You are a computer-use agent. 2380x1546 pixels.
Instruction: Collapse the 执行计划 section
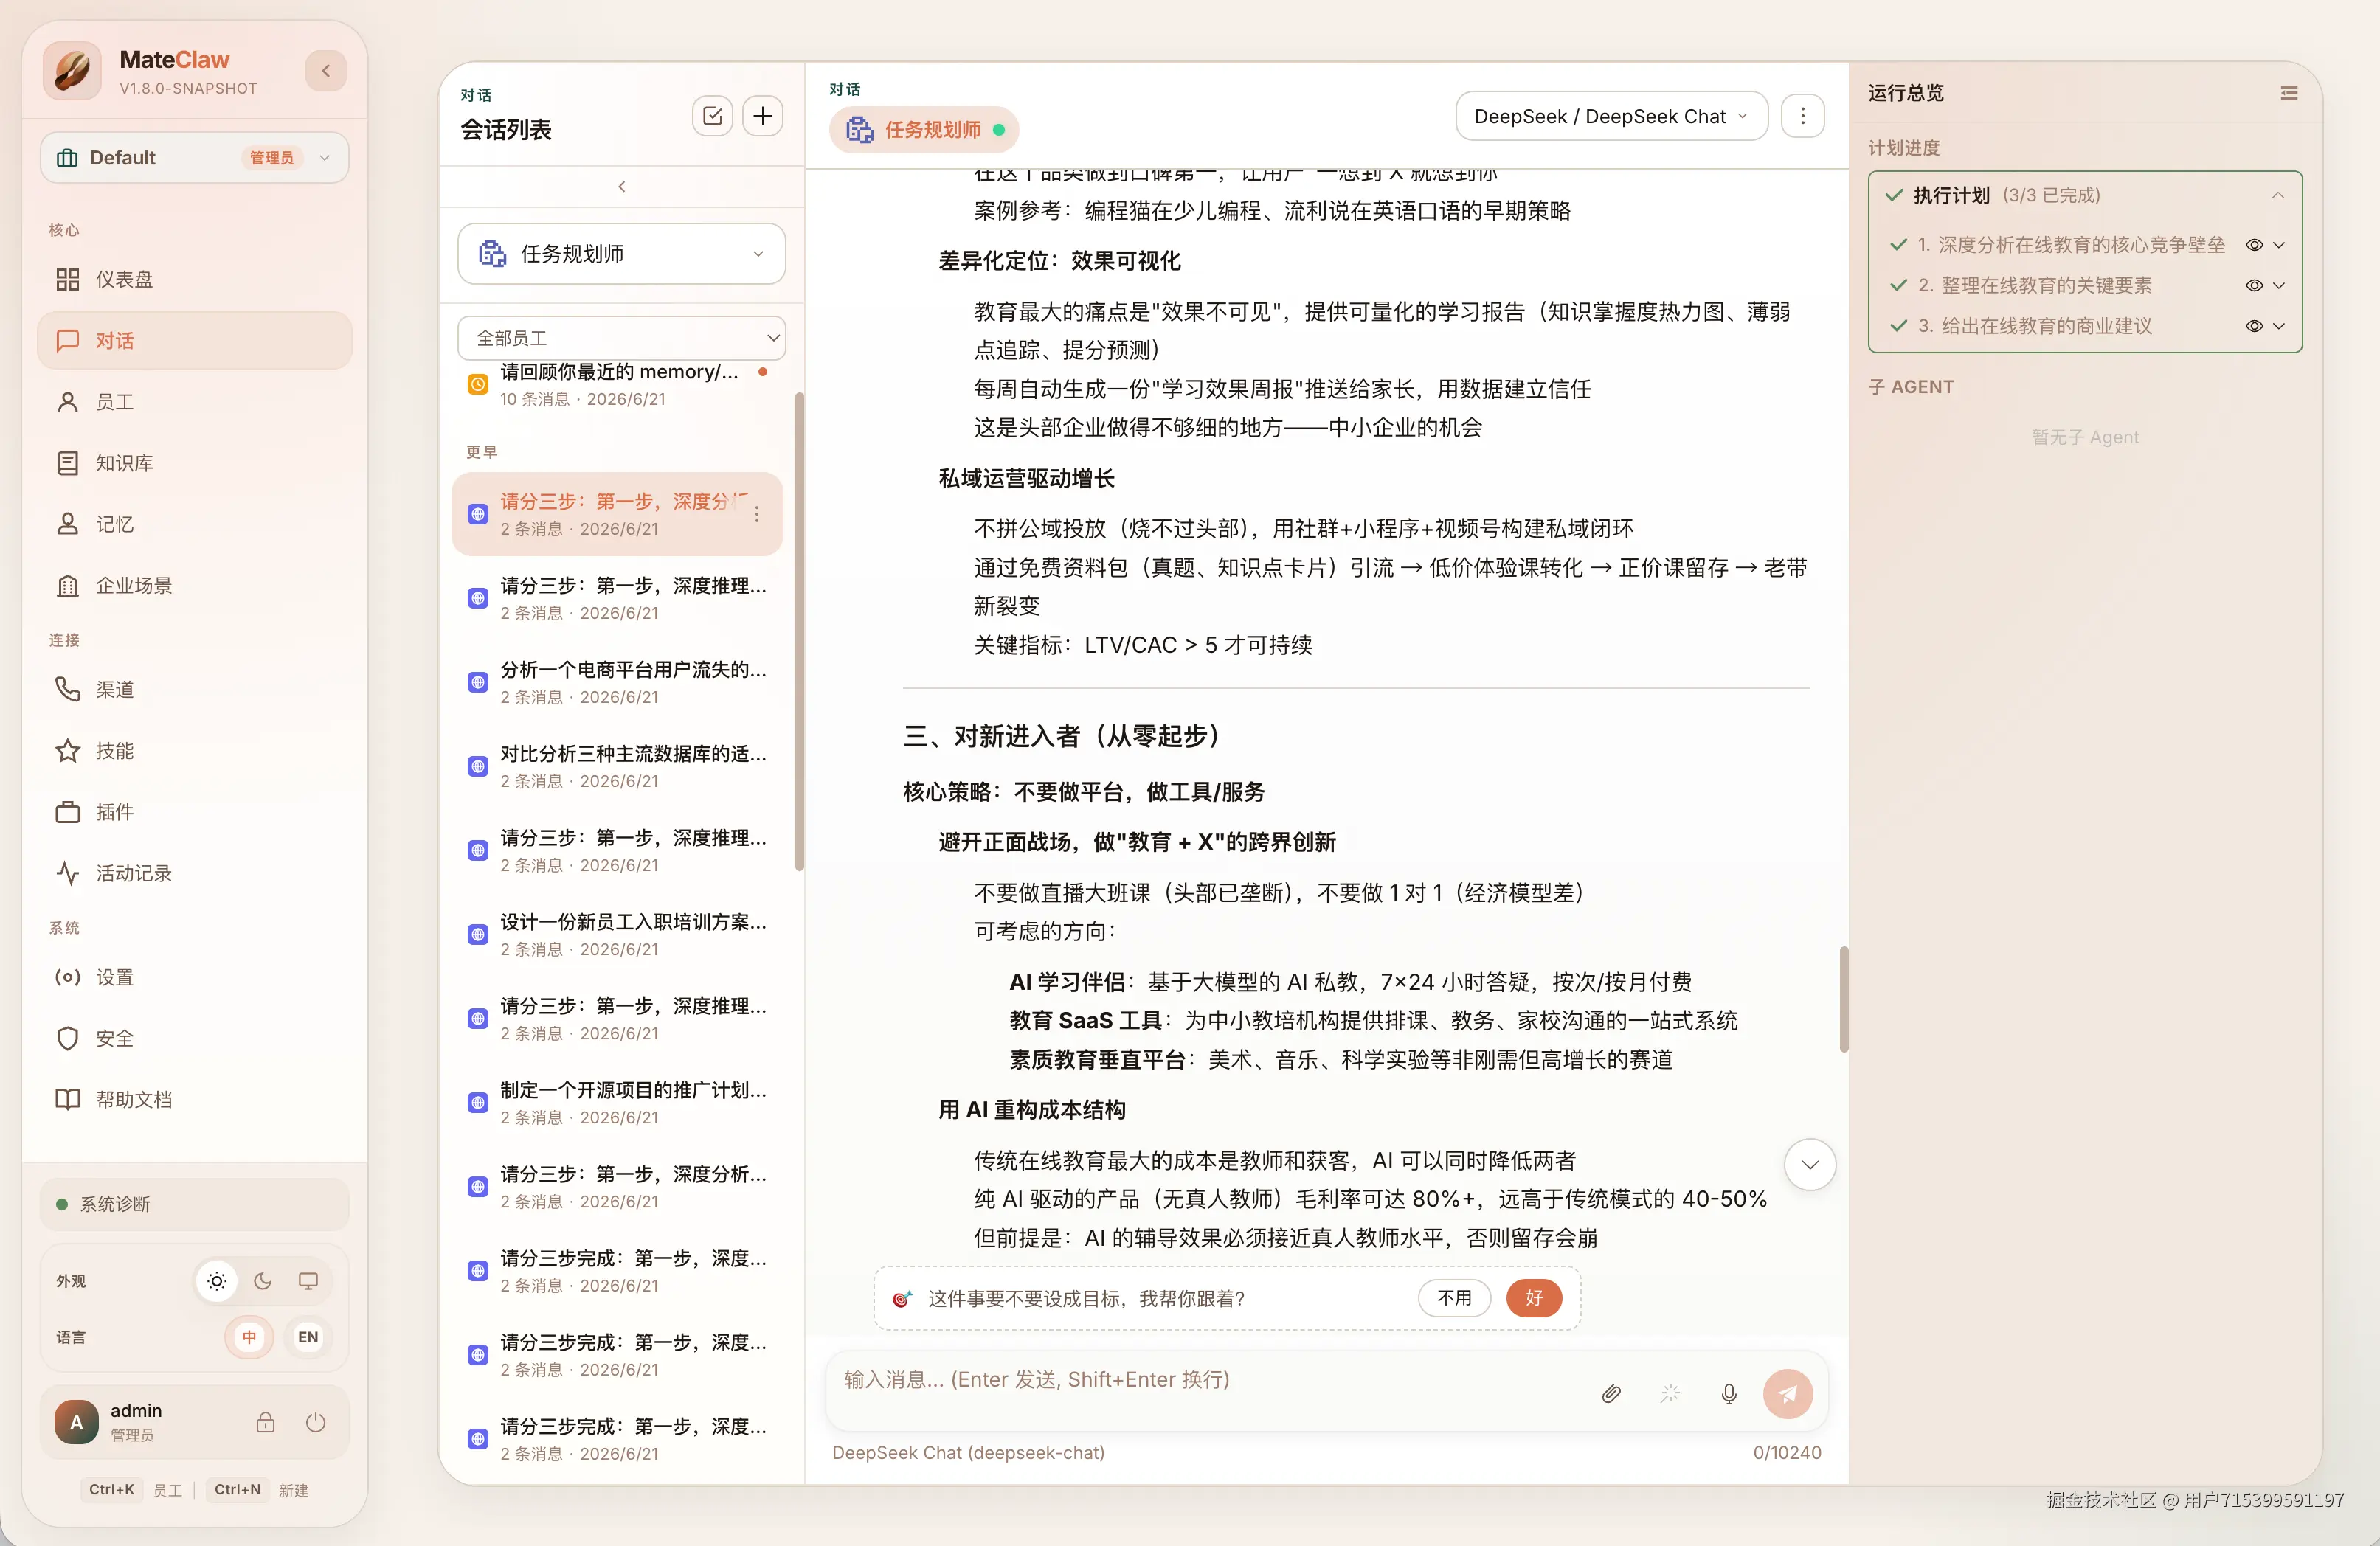[2278, 196]
